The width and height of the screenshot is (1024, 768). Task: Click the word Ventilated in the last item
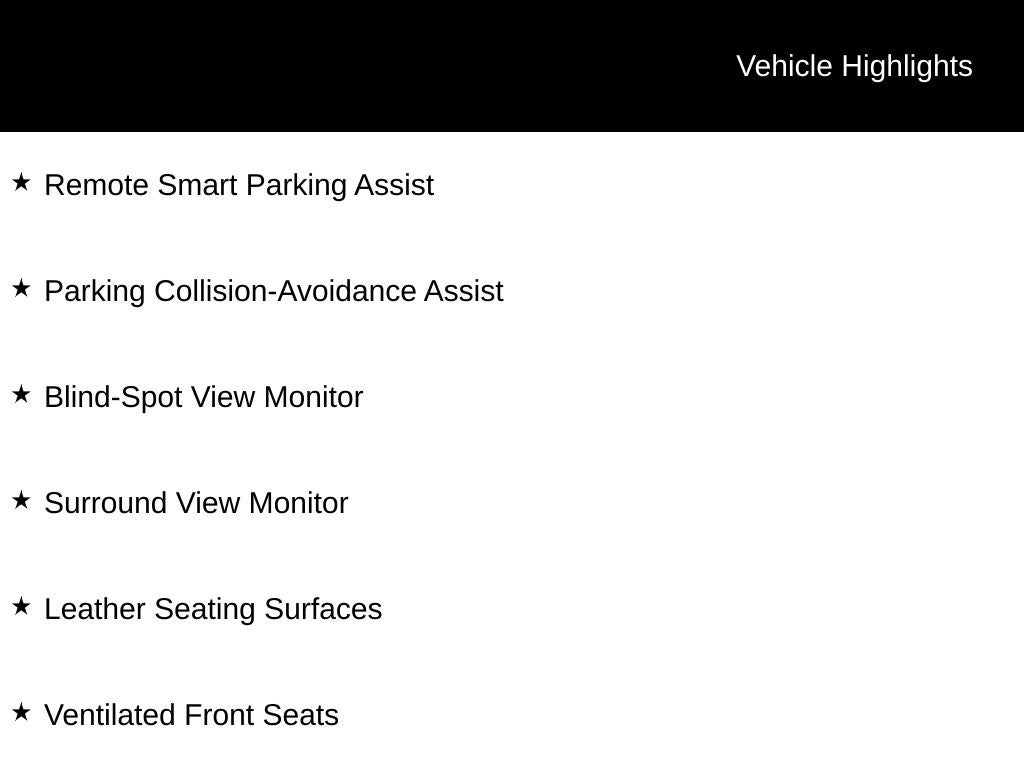[x=110, y=715]
